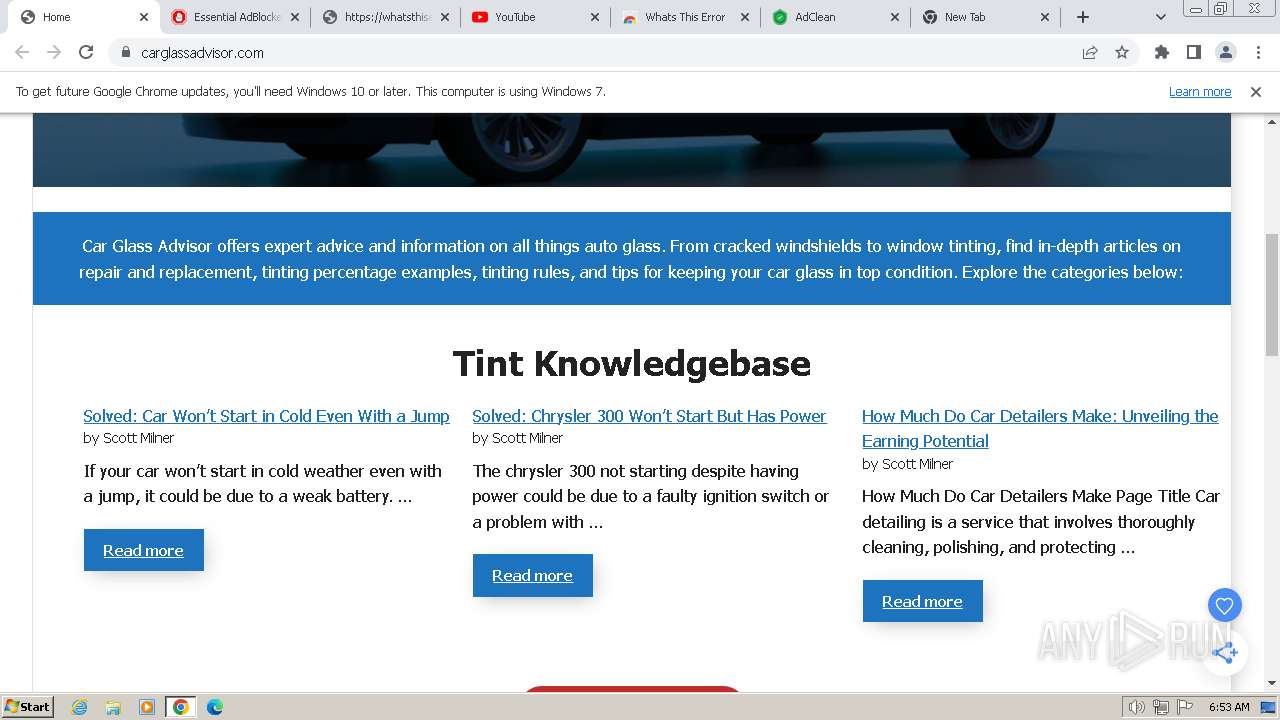Read more about cold weather car start
The width and height of the screenshot is (1280, 720).
pos(143,550)
